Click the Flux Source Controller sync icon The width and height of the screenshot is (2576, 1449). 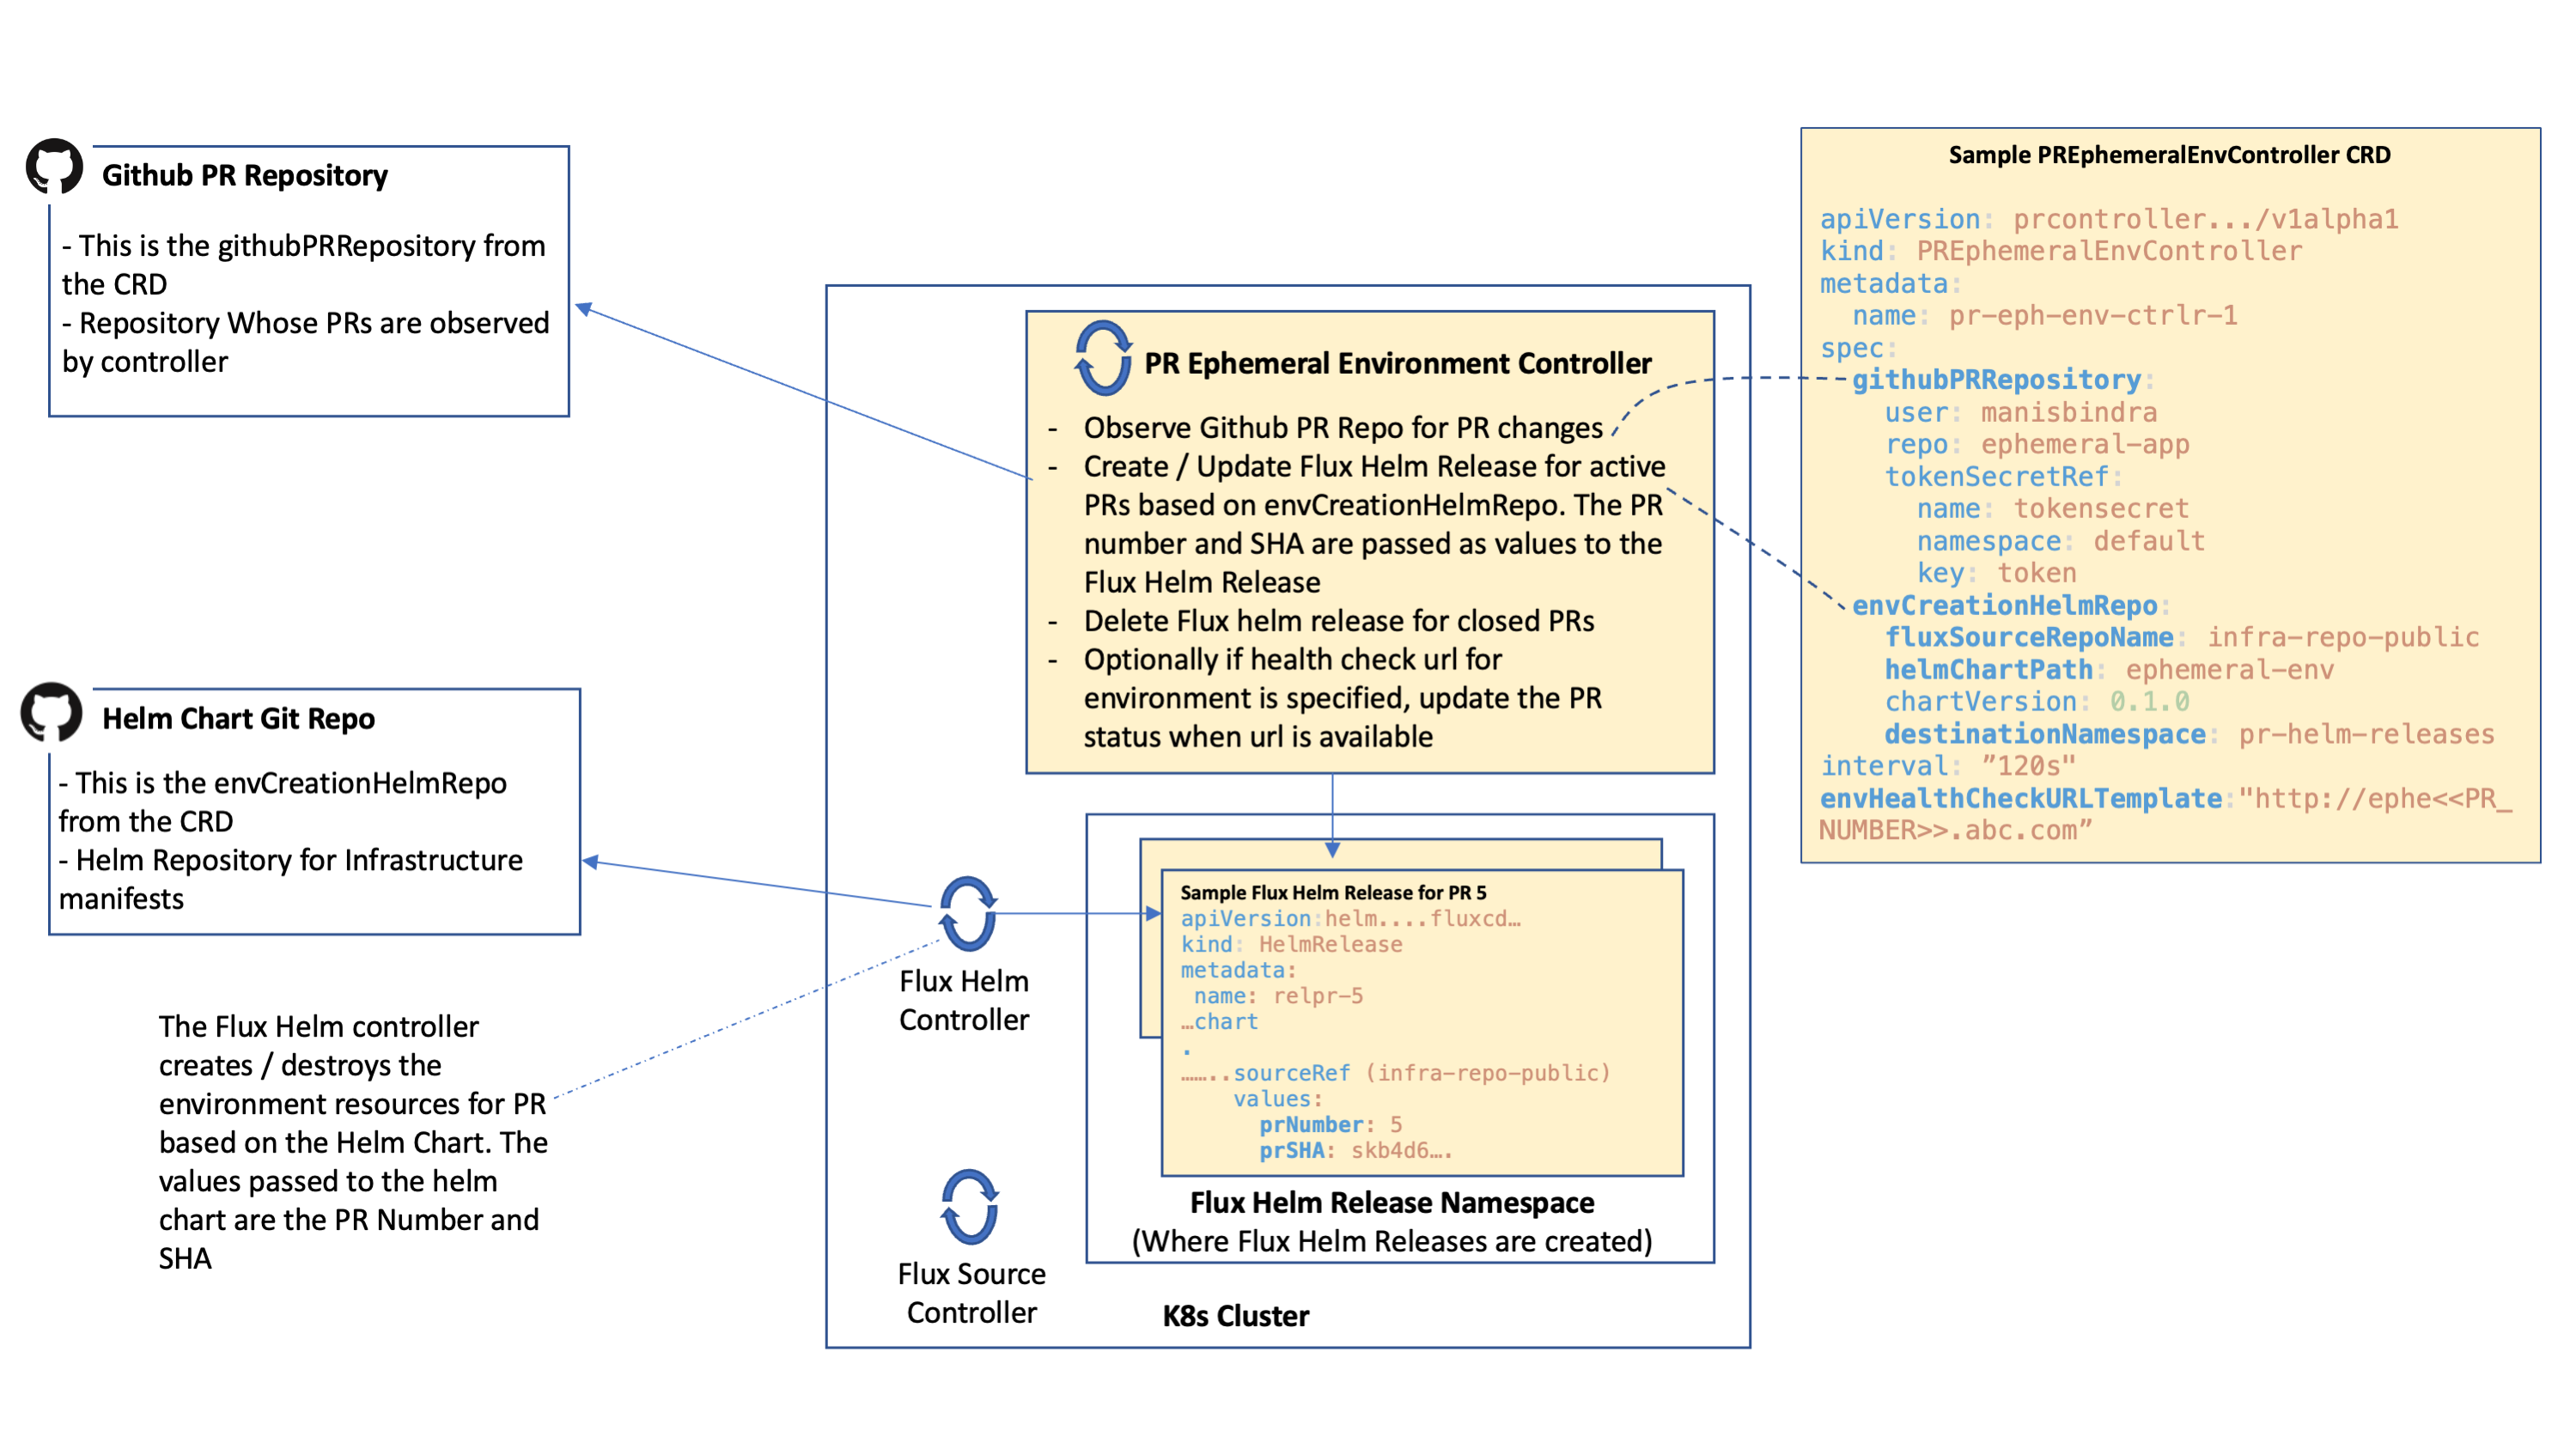pos(969,1206)
